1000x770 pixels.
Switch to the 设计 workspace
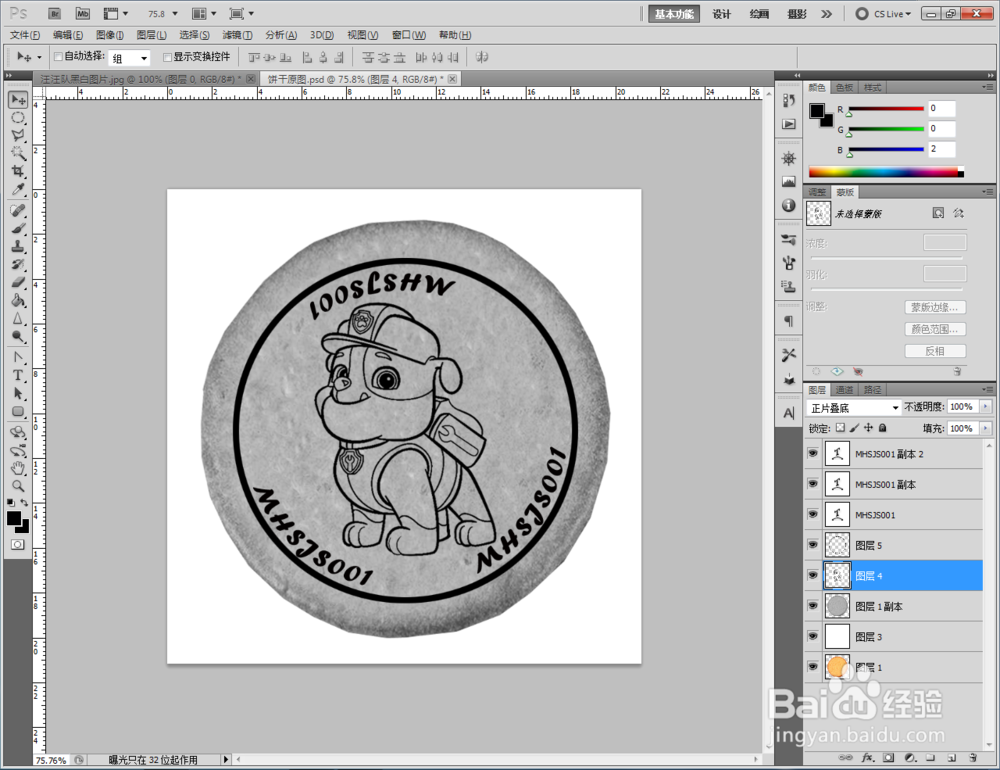click(721, 14)
